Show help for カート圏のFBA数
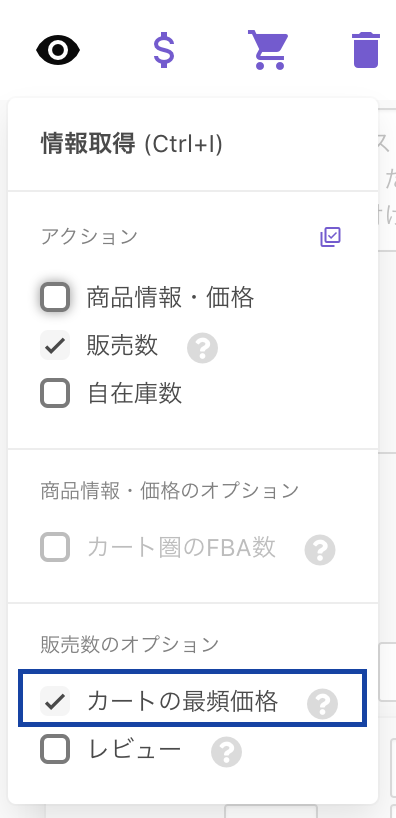This screenshot has width=396, height=818. tap(320, 550)
